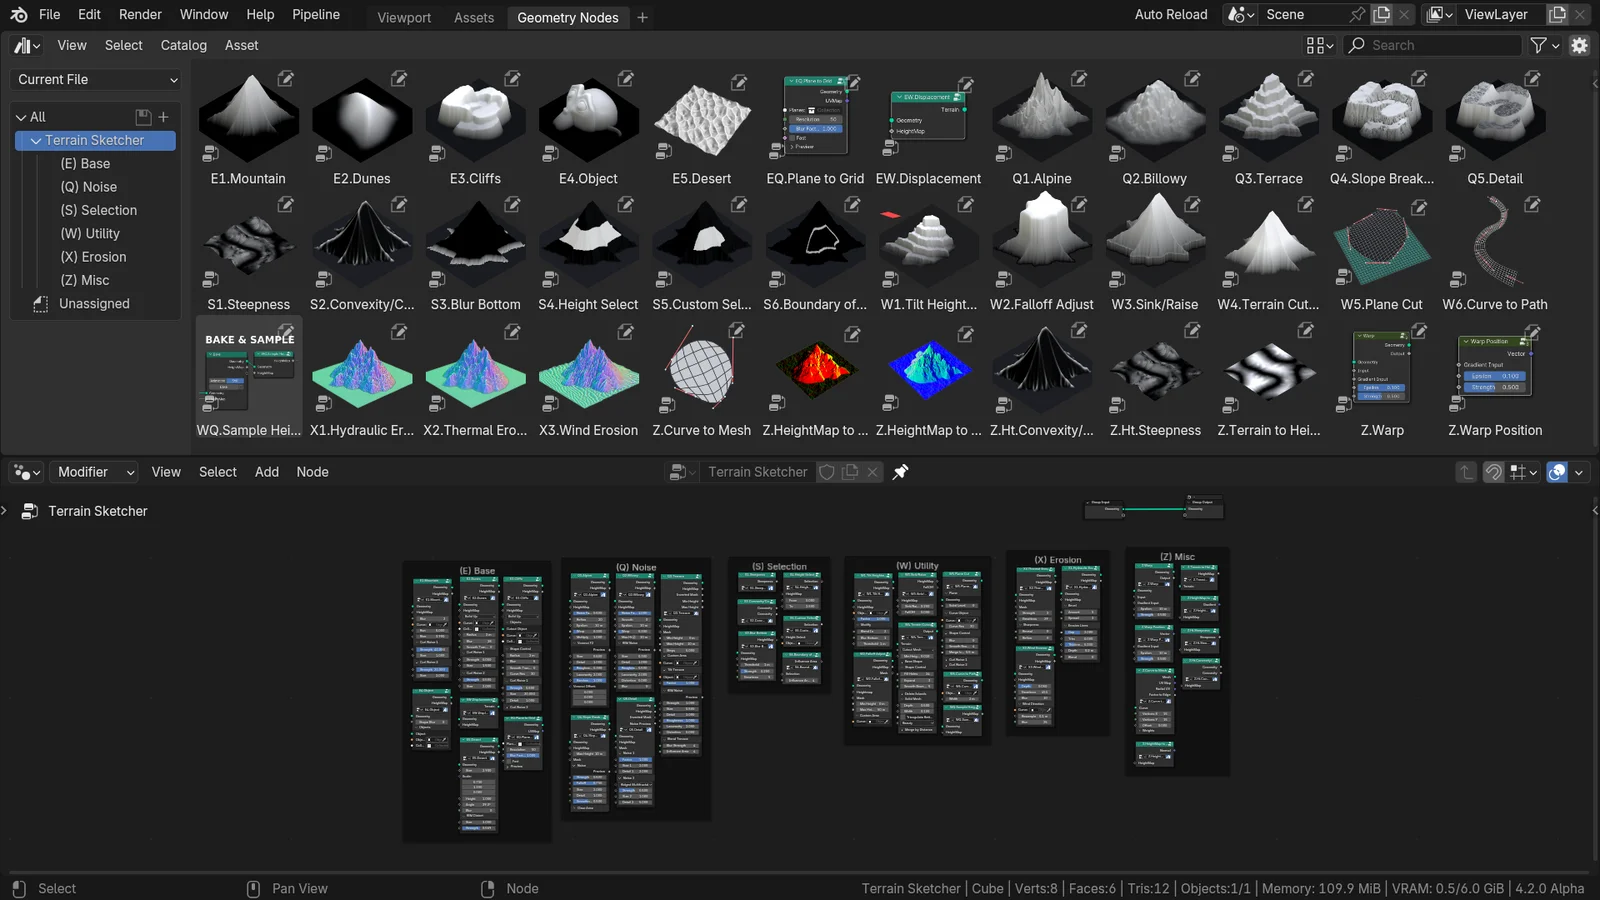The width and height of the screenshot is (1600, 900).
Task: Open the Modifier type dropdown
Action: click(96, 472)
